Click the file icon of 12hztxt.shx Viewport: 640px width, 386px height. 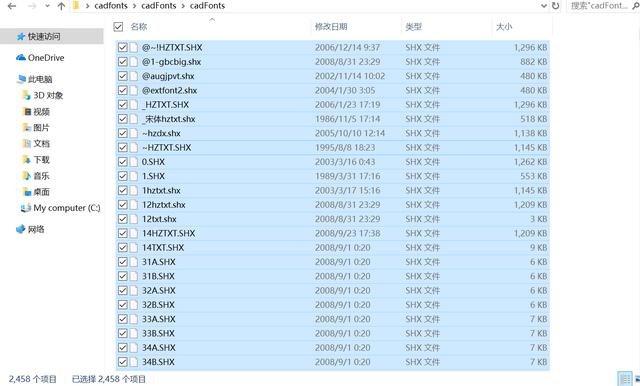pos(134,204)
